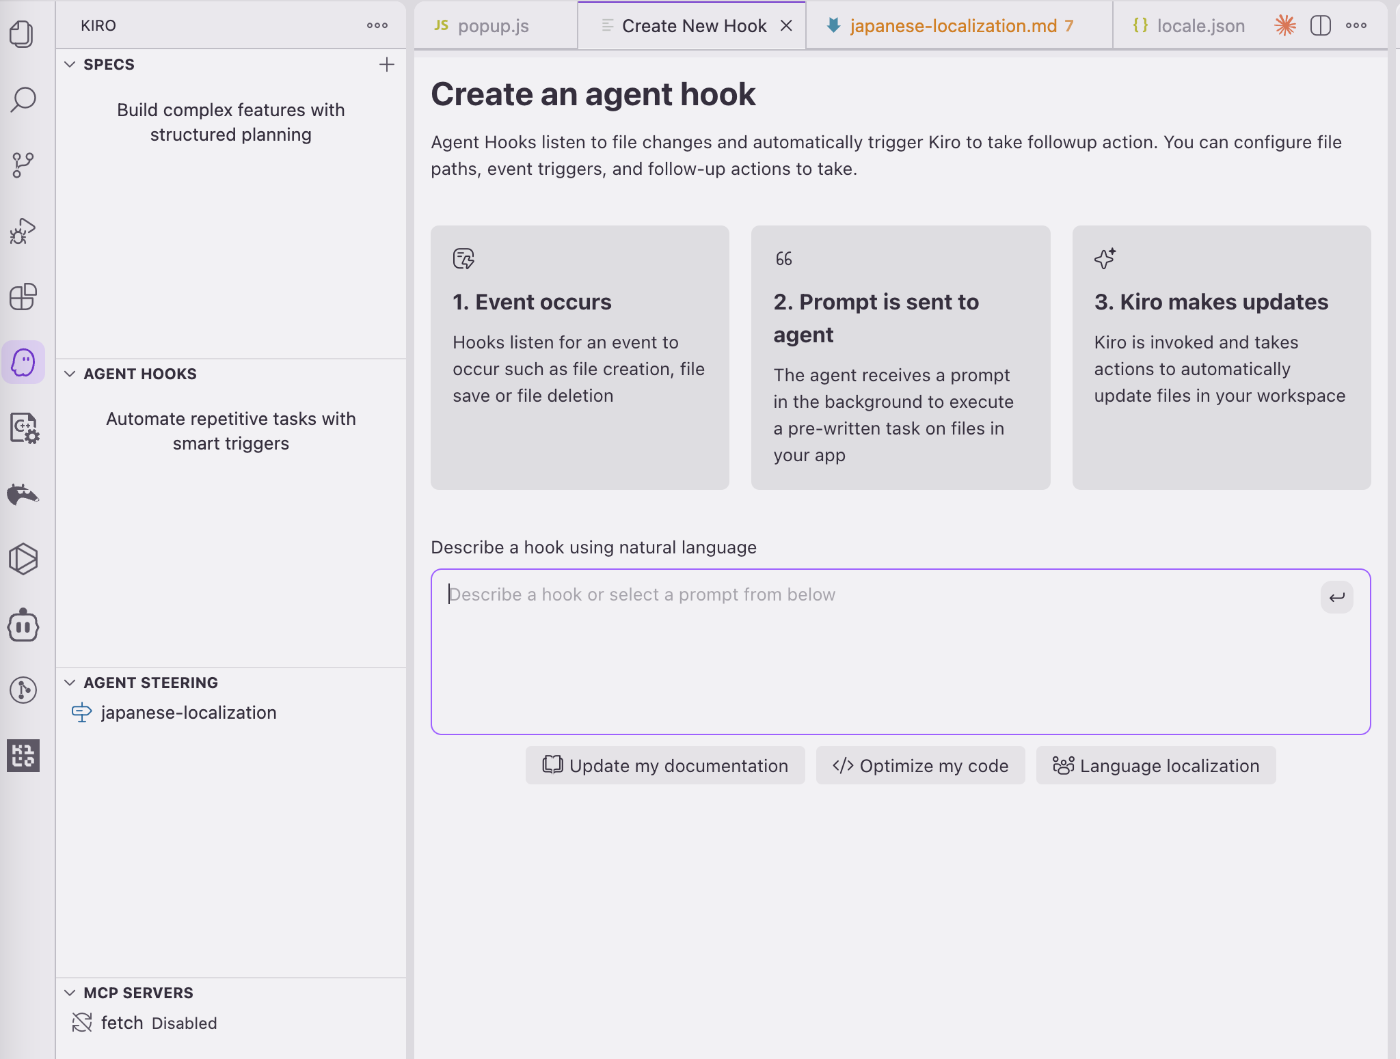Open the Git graph circle icon
This screenshot has width=1400, height=1059.
23,690
